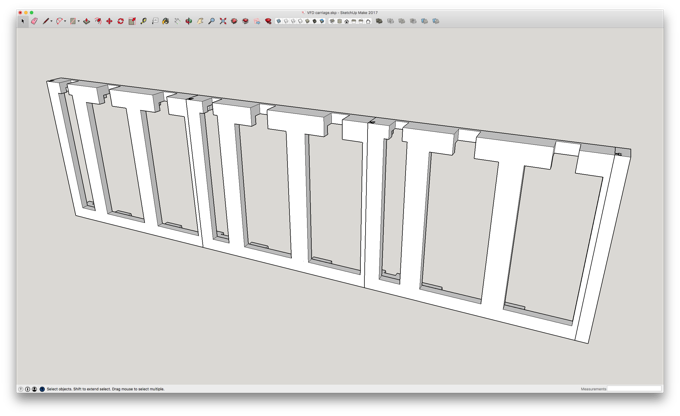Activate the Paint Bucket tool
680x416 pixels.
tap(165, 21)
